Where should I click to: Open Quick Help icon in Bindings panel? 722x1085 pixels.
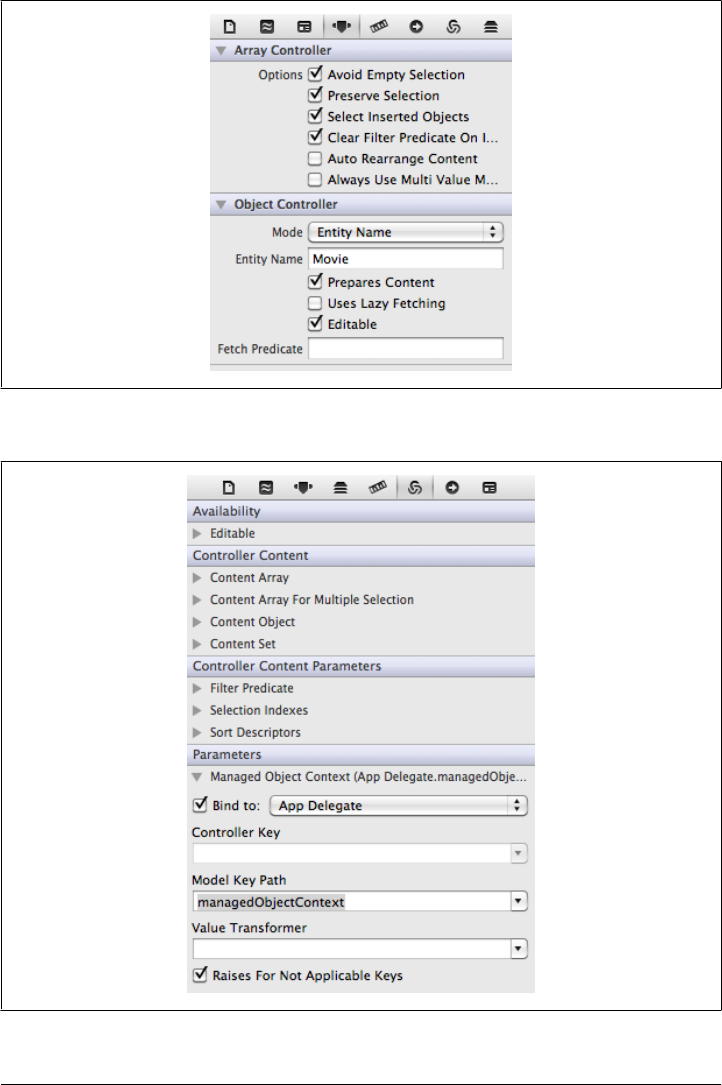tap(266, 488)
